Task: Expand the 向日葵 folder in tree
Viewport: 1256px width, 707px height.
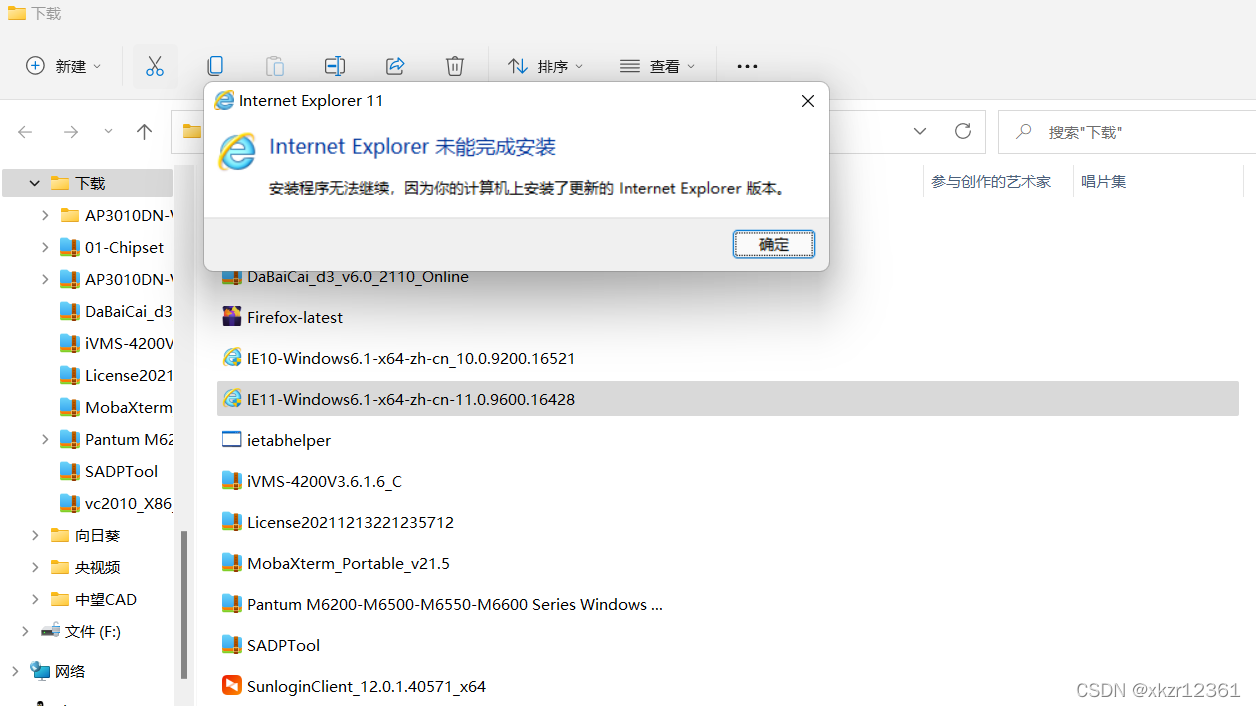Action: pos(35,535)
